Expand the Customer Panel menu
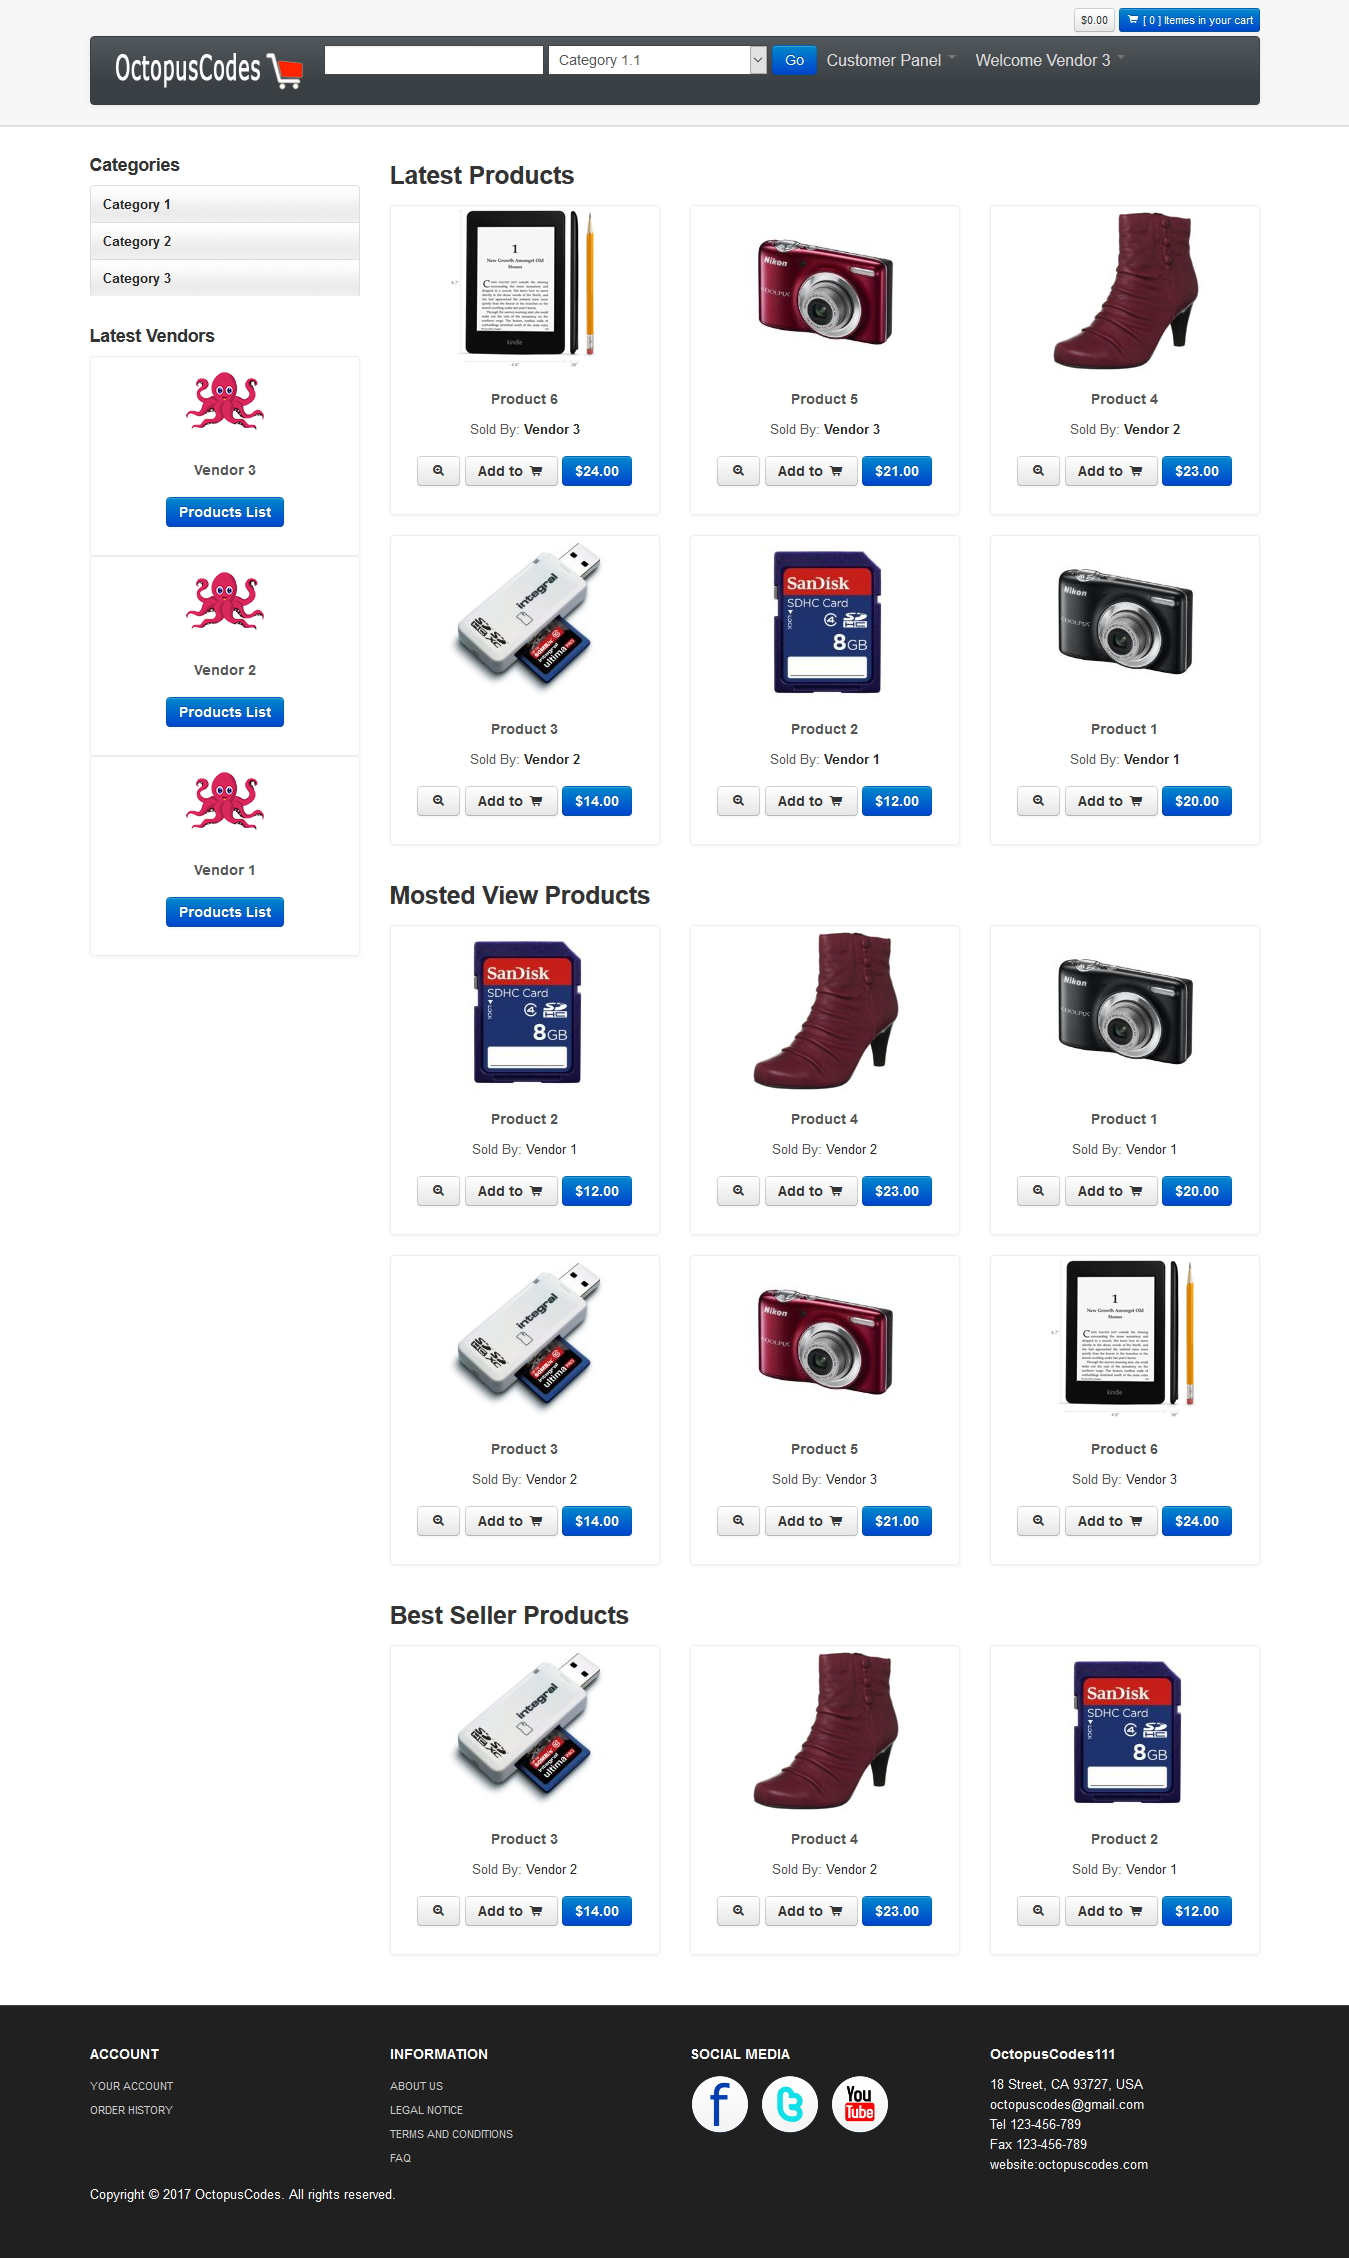 pyautogui.click(x=890, y=60)
